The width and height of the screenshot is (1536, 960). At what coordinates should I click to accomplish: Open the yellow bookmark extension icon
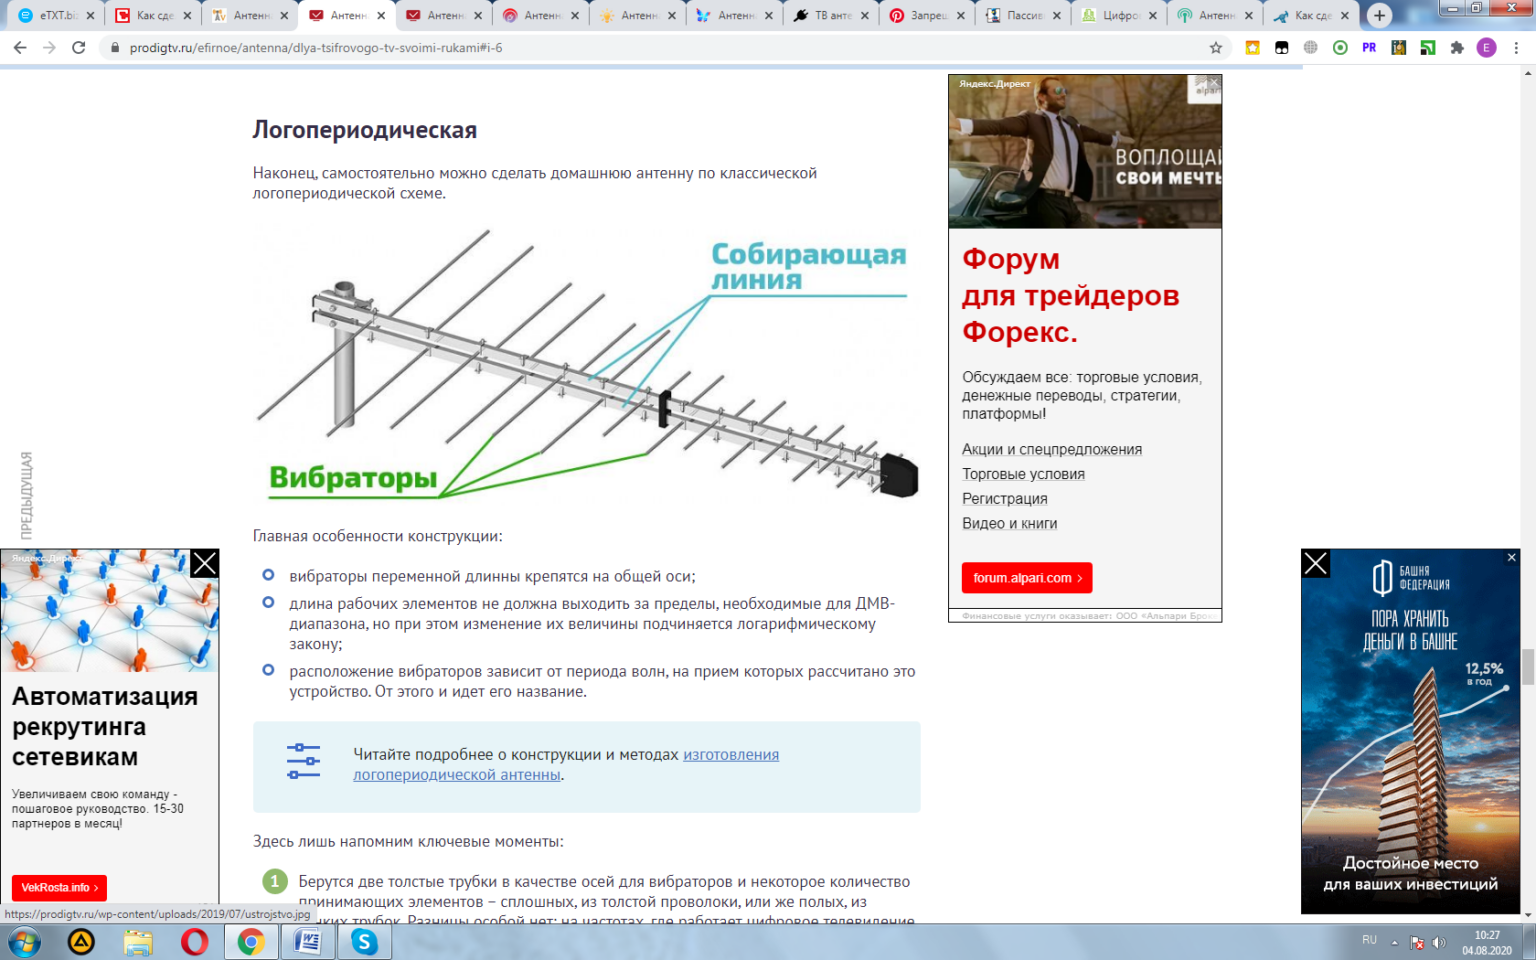tap(1252, 47)
